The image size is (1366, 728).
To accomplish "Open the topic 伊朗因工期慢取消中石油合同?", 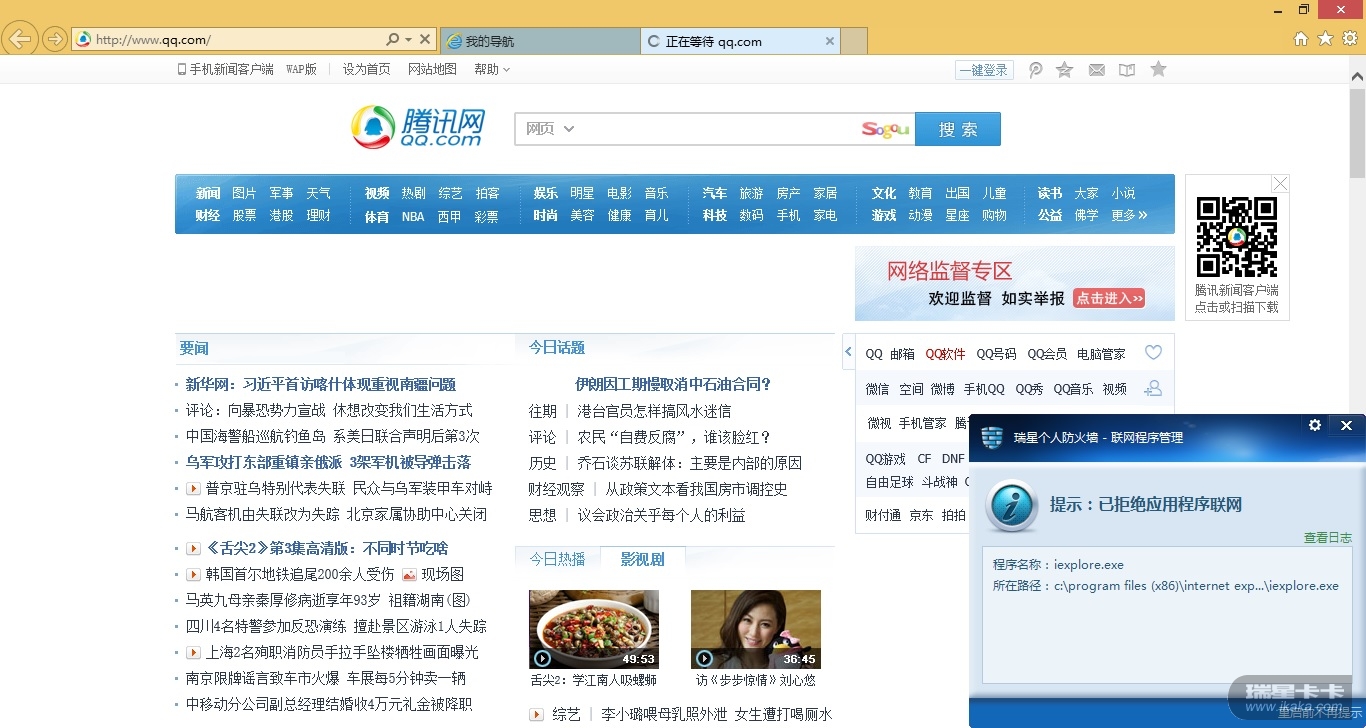I will (x=673, y=384).
